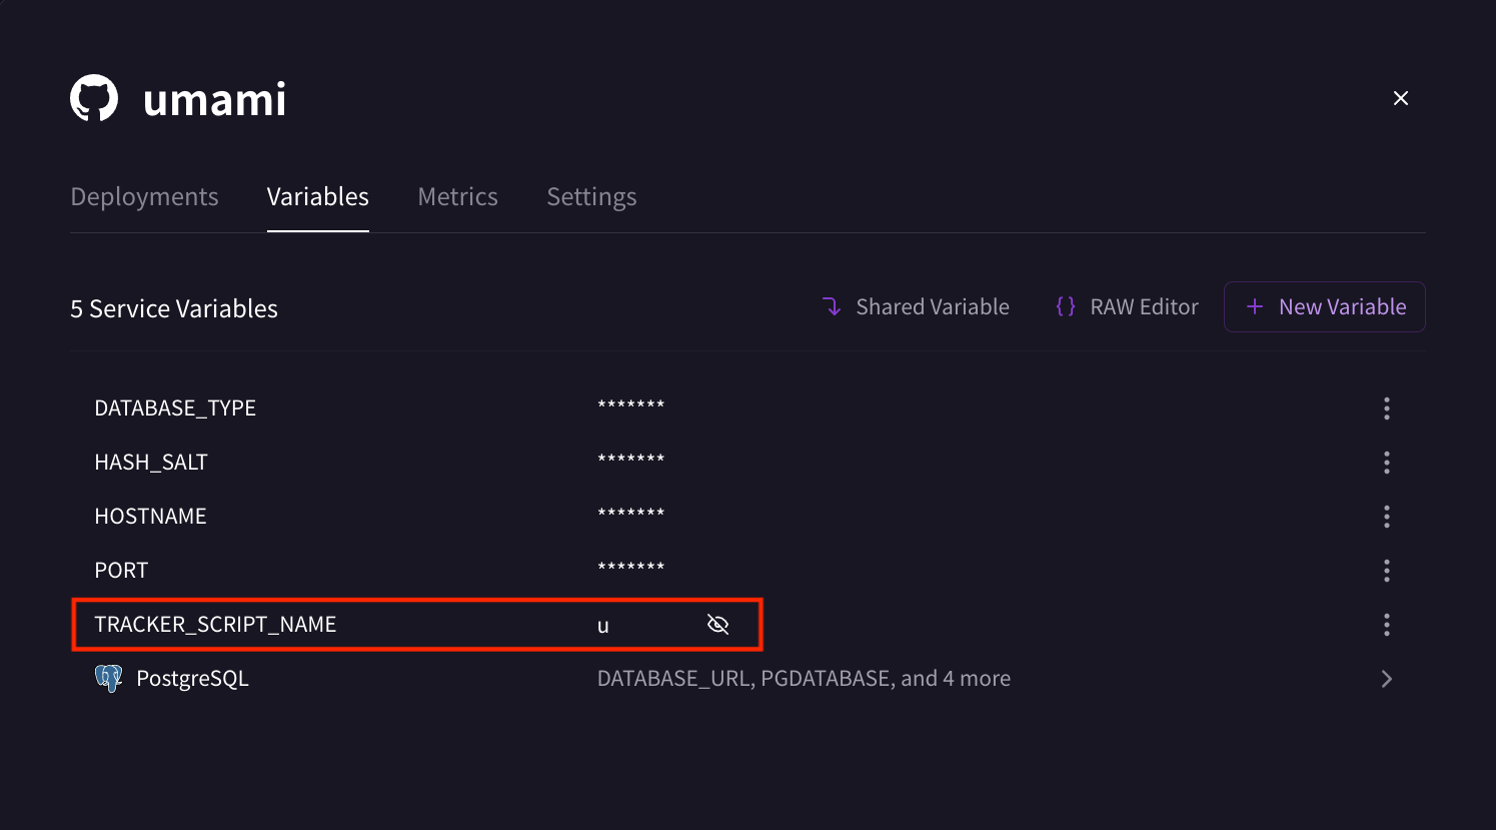Click the PORT variable row
1496x830 pixels.
point(121,570)
